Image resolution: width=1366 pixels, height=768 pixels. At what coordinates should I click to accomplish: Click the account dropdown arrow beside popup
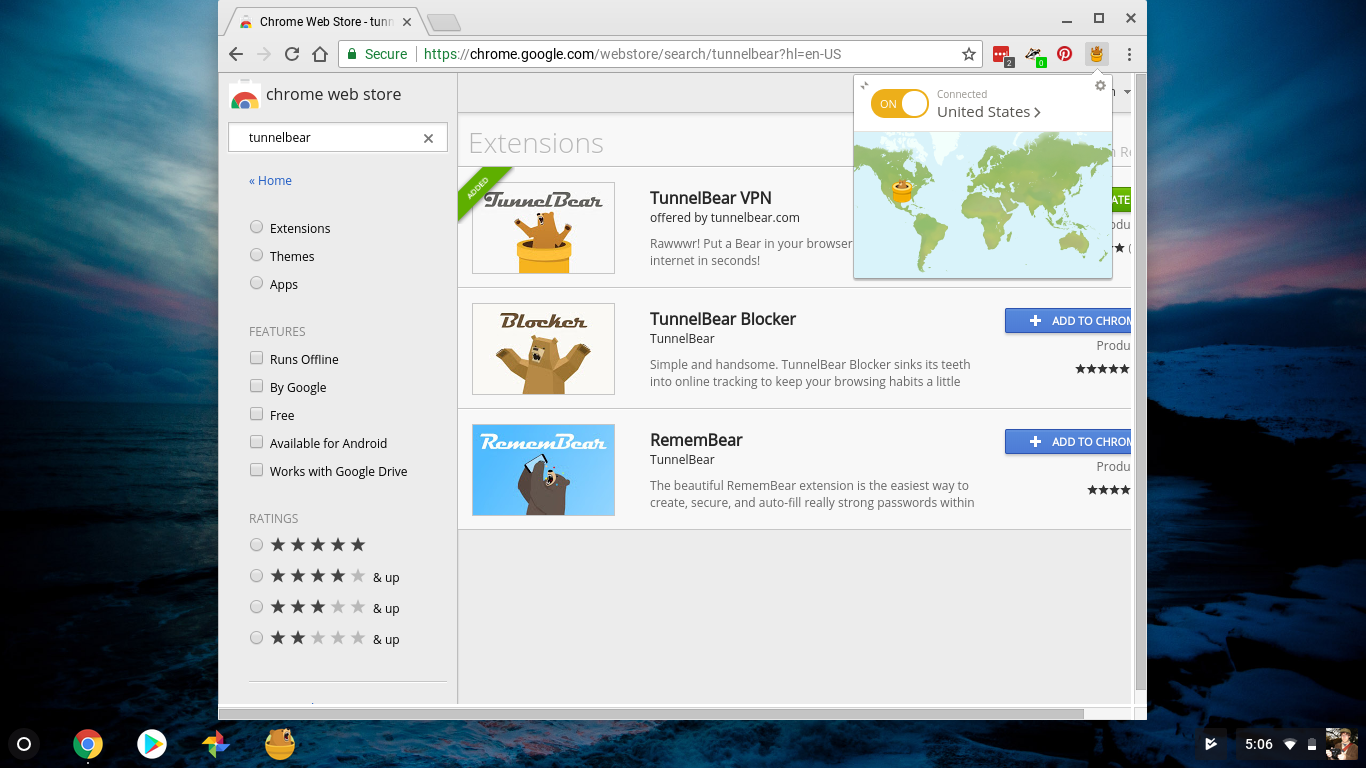[x=1128, y=92]
